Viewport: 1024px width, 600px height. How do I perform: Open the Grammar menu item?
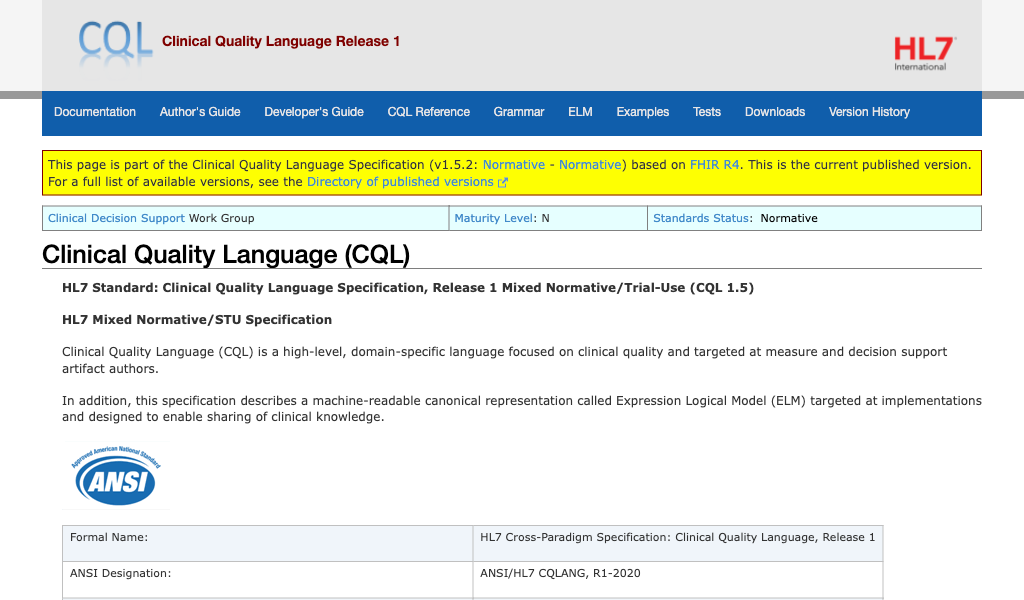click(x=519, y=112)
